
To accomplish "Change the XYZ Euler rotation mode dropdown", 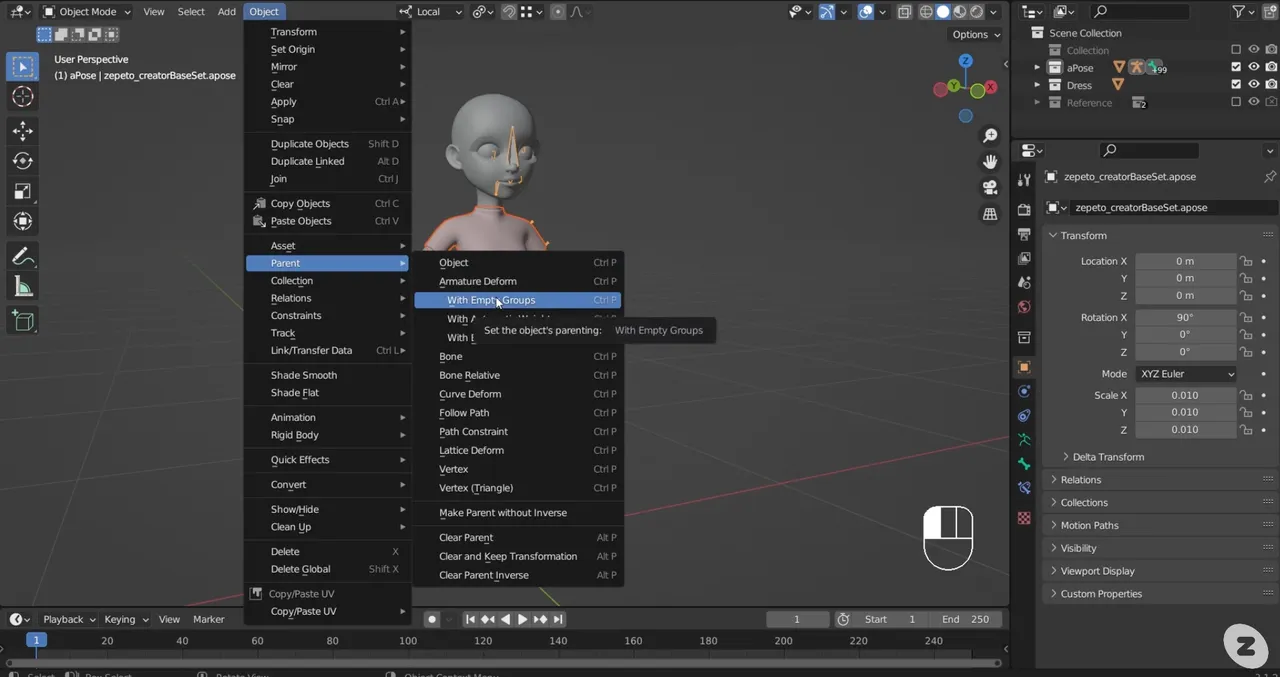I will coord(1186,373).
